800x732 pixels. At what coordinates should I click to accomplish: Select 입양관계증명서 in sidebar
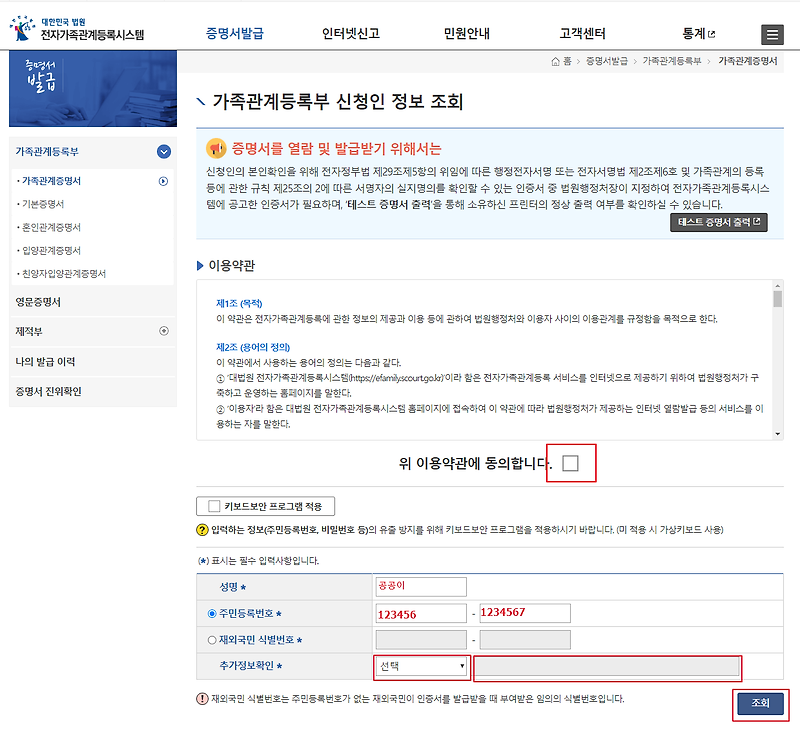point(52,250)
